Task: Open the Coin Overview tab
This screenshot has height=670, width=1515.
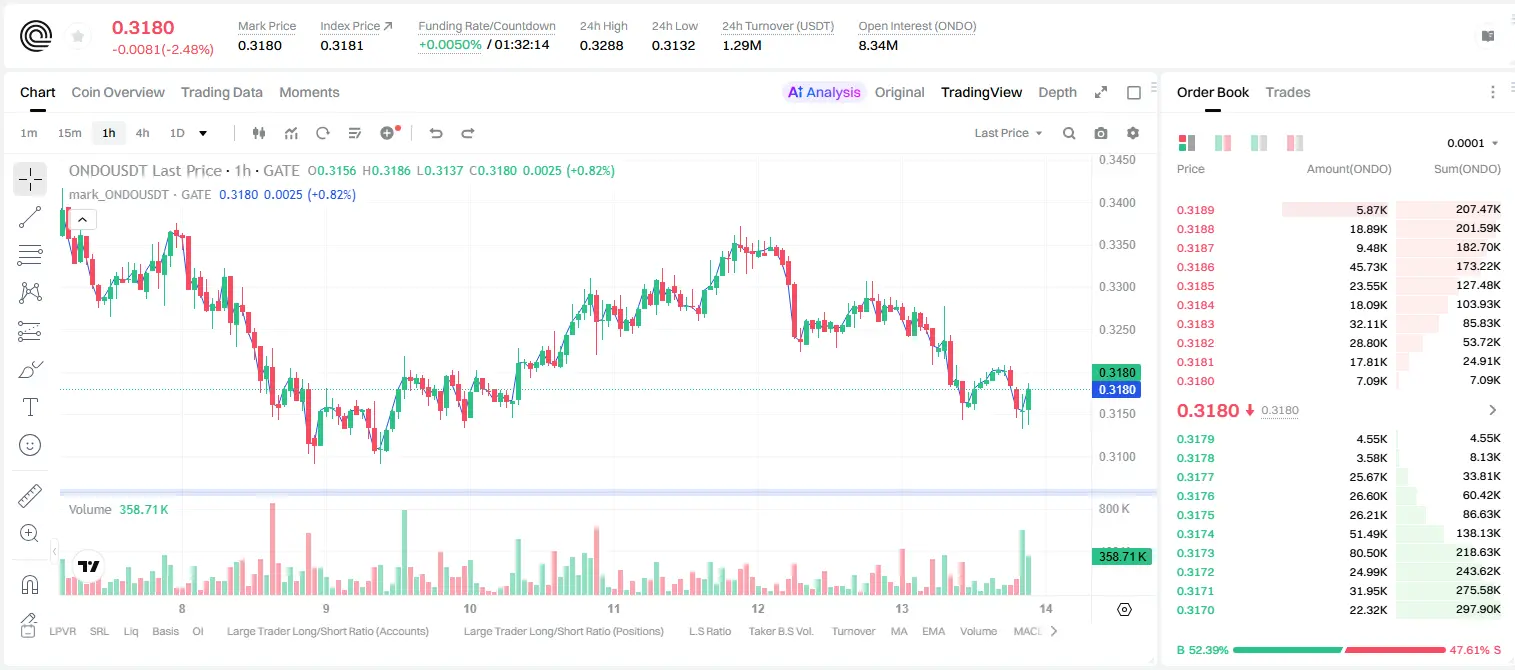Action: click(118, 92)
